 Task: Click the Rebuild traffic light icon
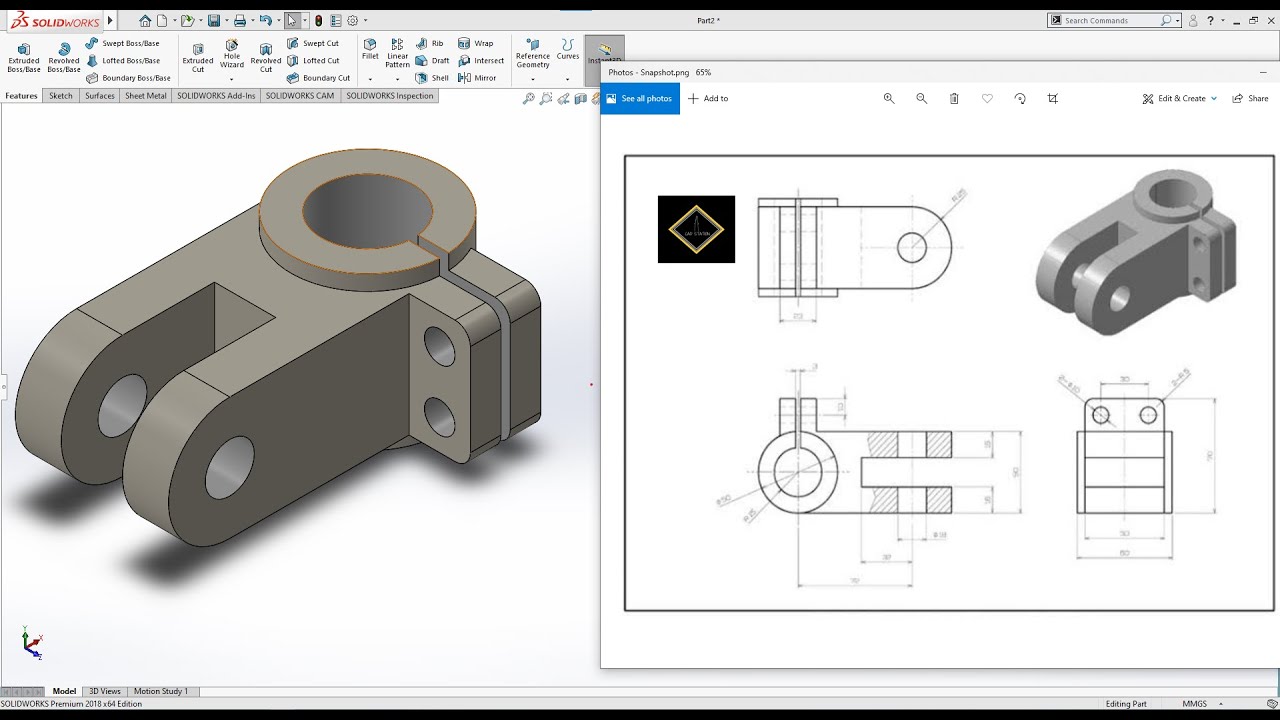[x=318, y=20]
